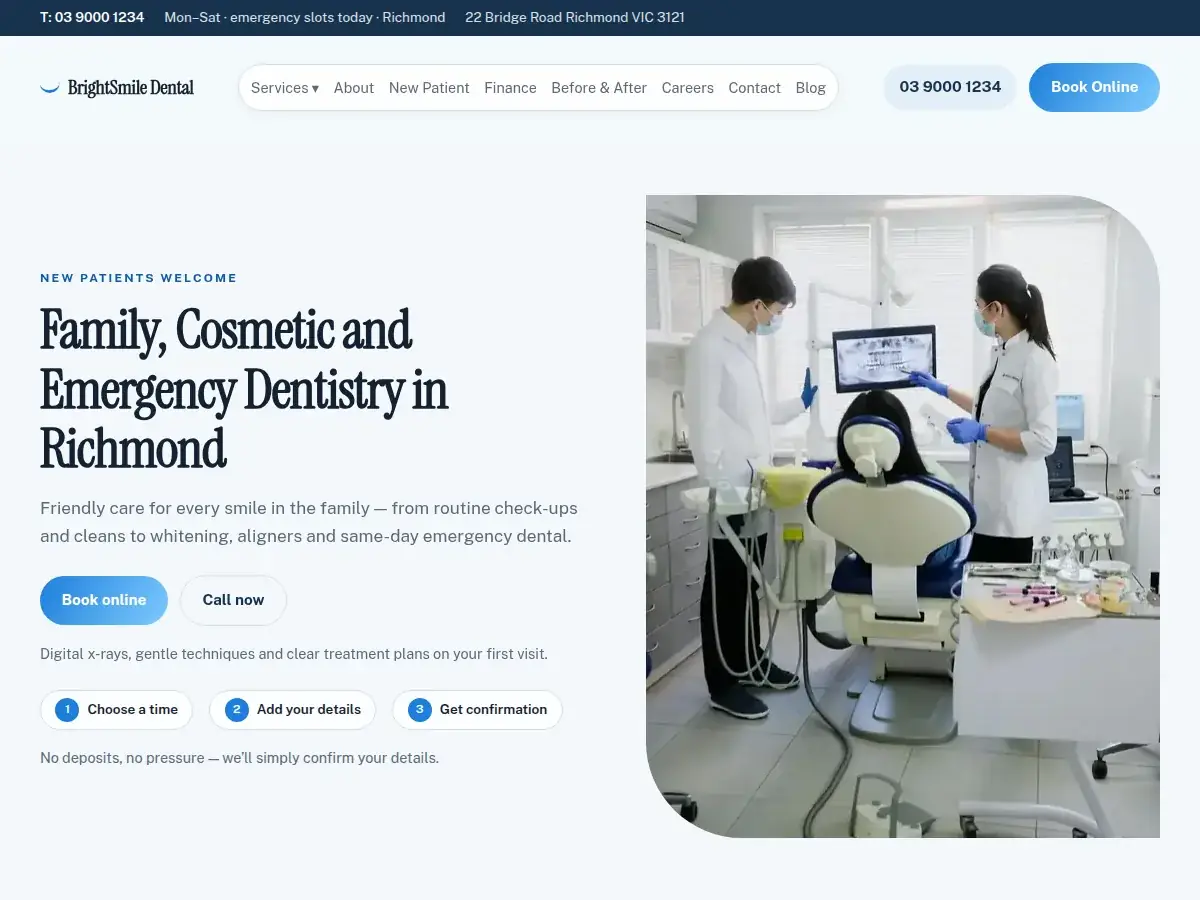Click the No deposits, no pressure note
Viewport: 1200px width, 900px height.
pos(239,758)
